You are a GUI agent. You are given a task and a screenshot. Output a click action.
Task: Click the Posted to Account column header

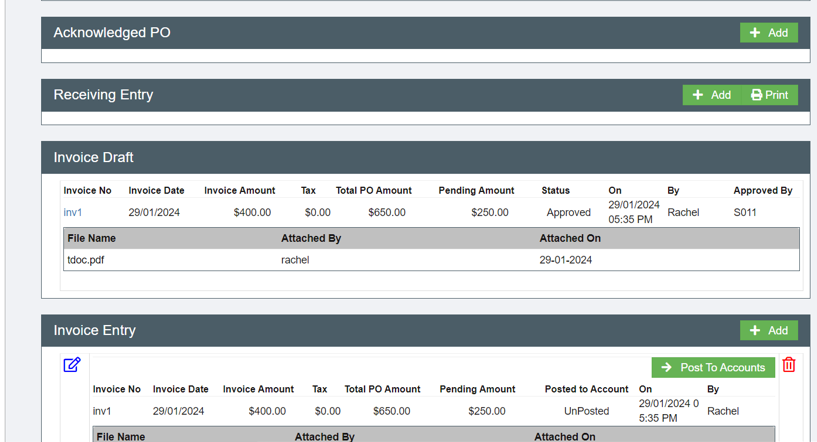(586, 389)
